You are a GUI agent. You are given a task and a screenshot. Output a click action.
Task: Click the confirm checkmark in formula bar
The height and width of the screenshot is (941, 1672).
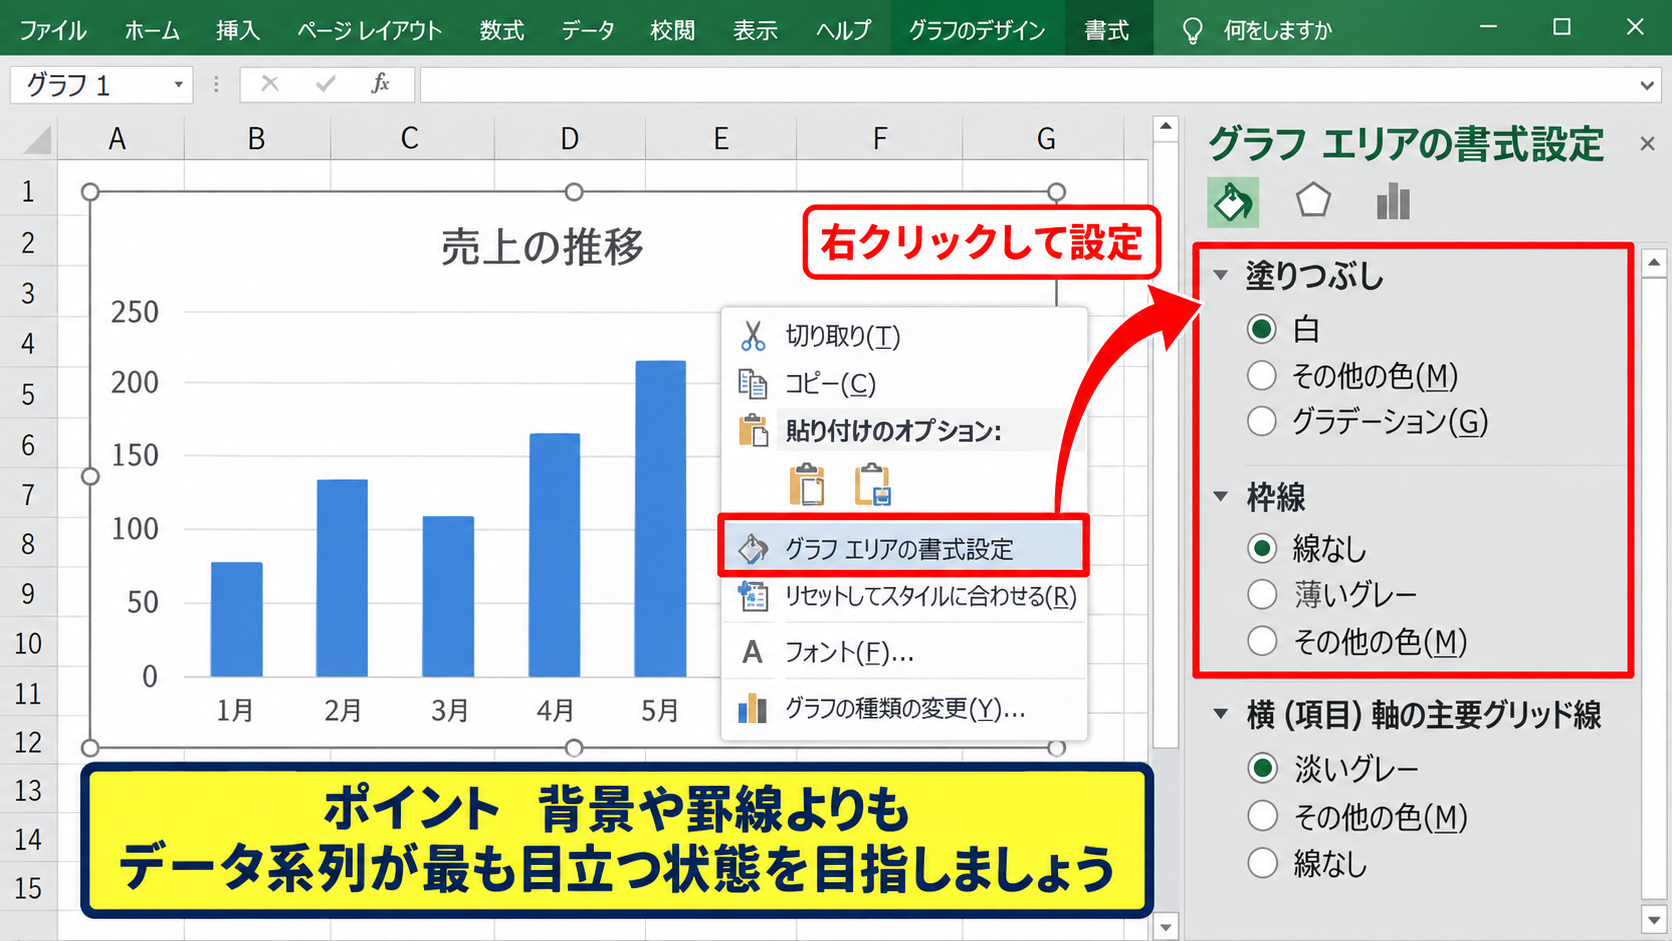325,84
